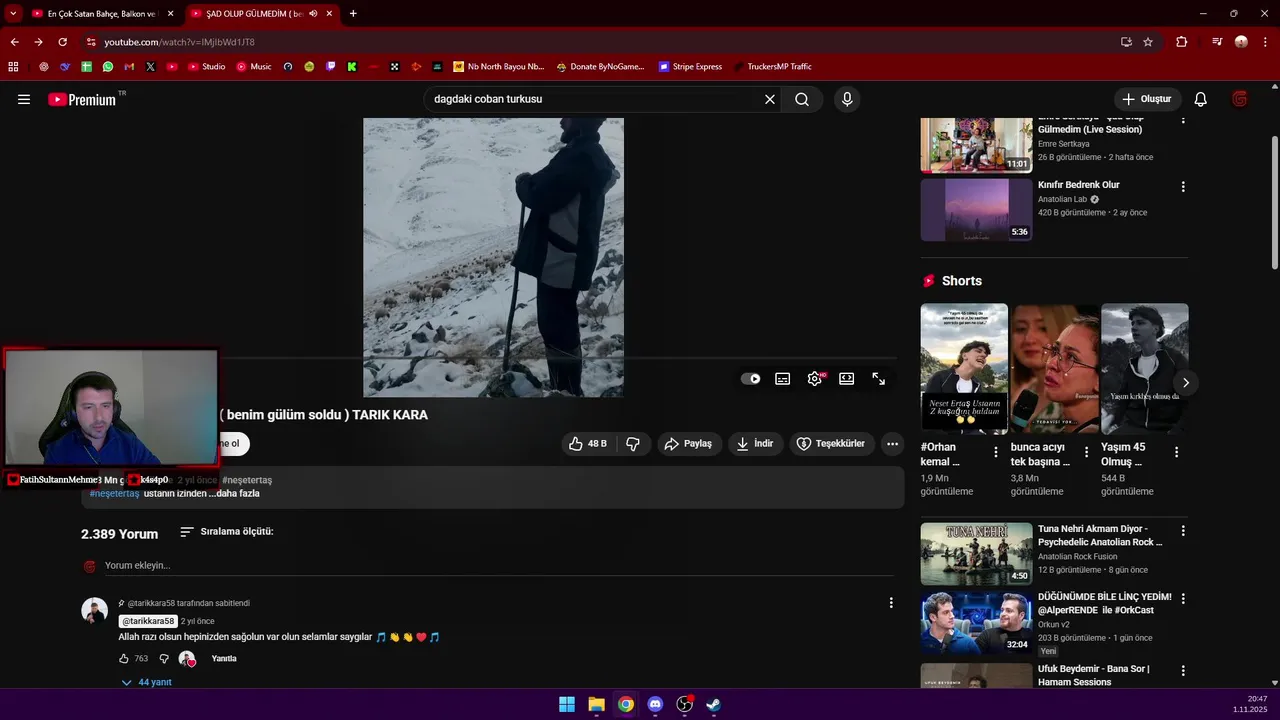Open the #Orhan kemal short thumbnail
1280x720 pixels.
coord(964,368)
